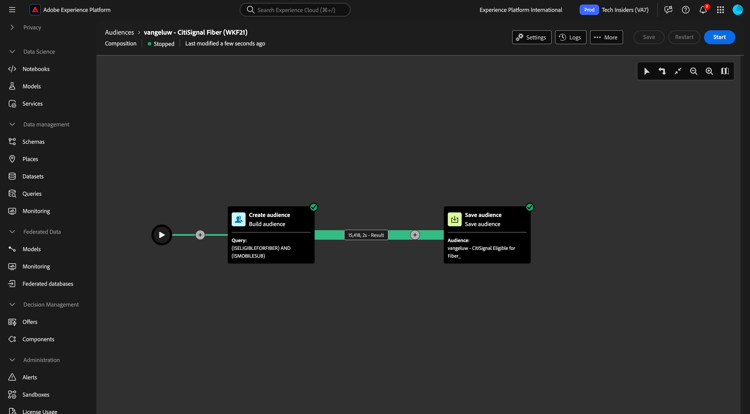Open the app switcher grid
This screenshot has width=750, height=414.
point(720,10)
